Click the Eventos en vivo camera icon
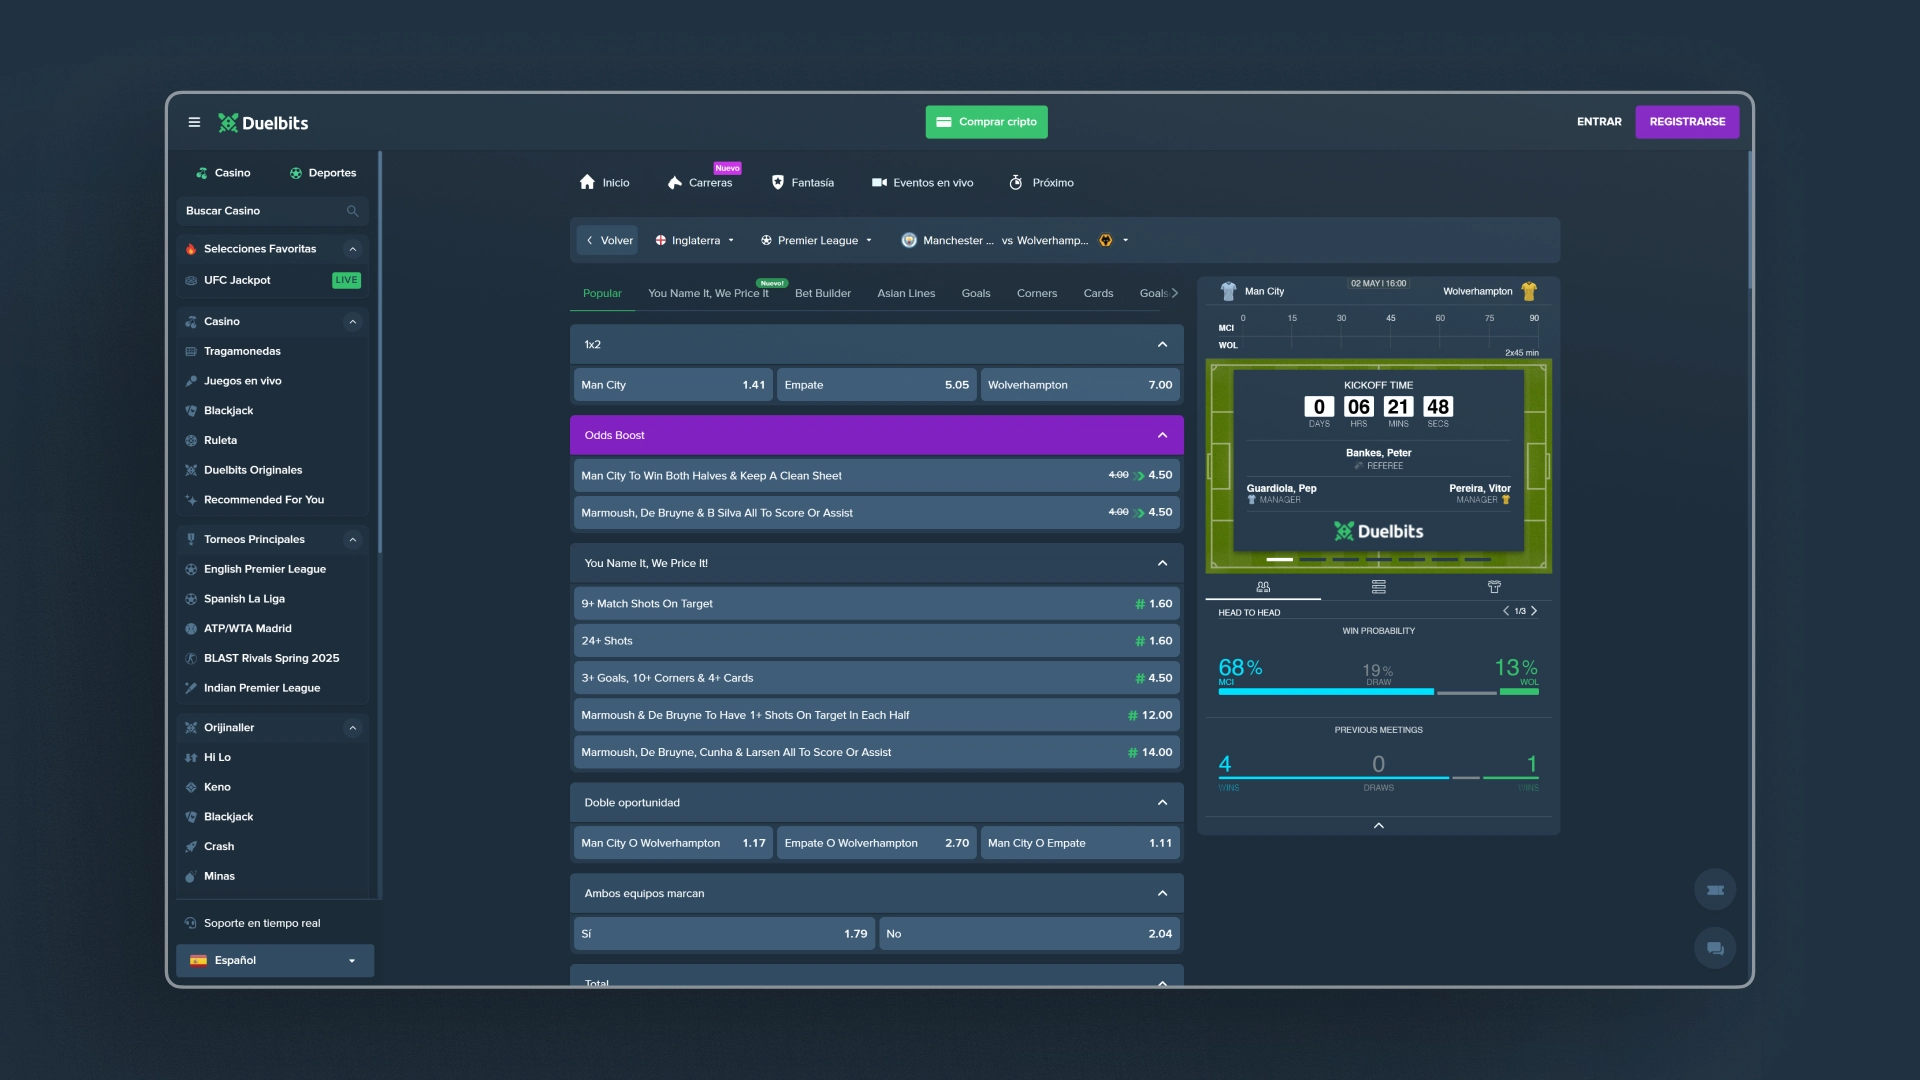Image resolution: width=1920 pixels, height=1080 pixels. (x=879, y=182)
